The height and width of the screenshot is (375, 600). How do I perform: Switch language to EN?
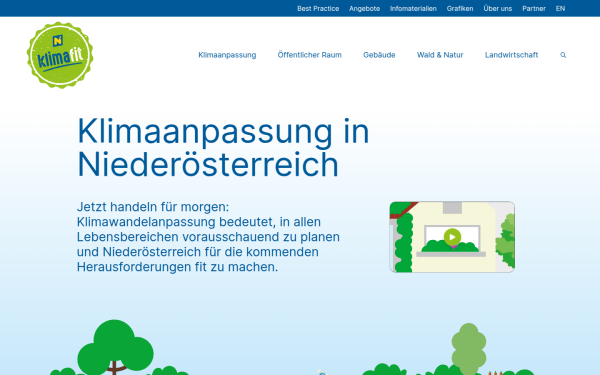click(560, 8)
